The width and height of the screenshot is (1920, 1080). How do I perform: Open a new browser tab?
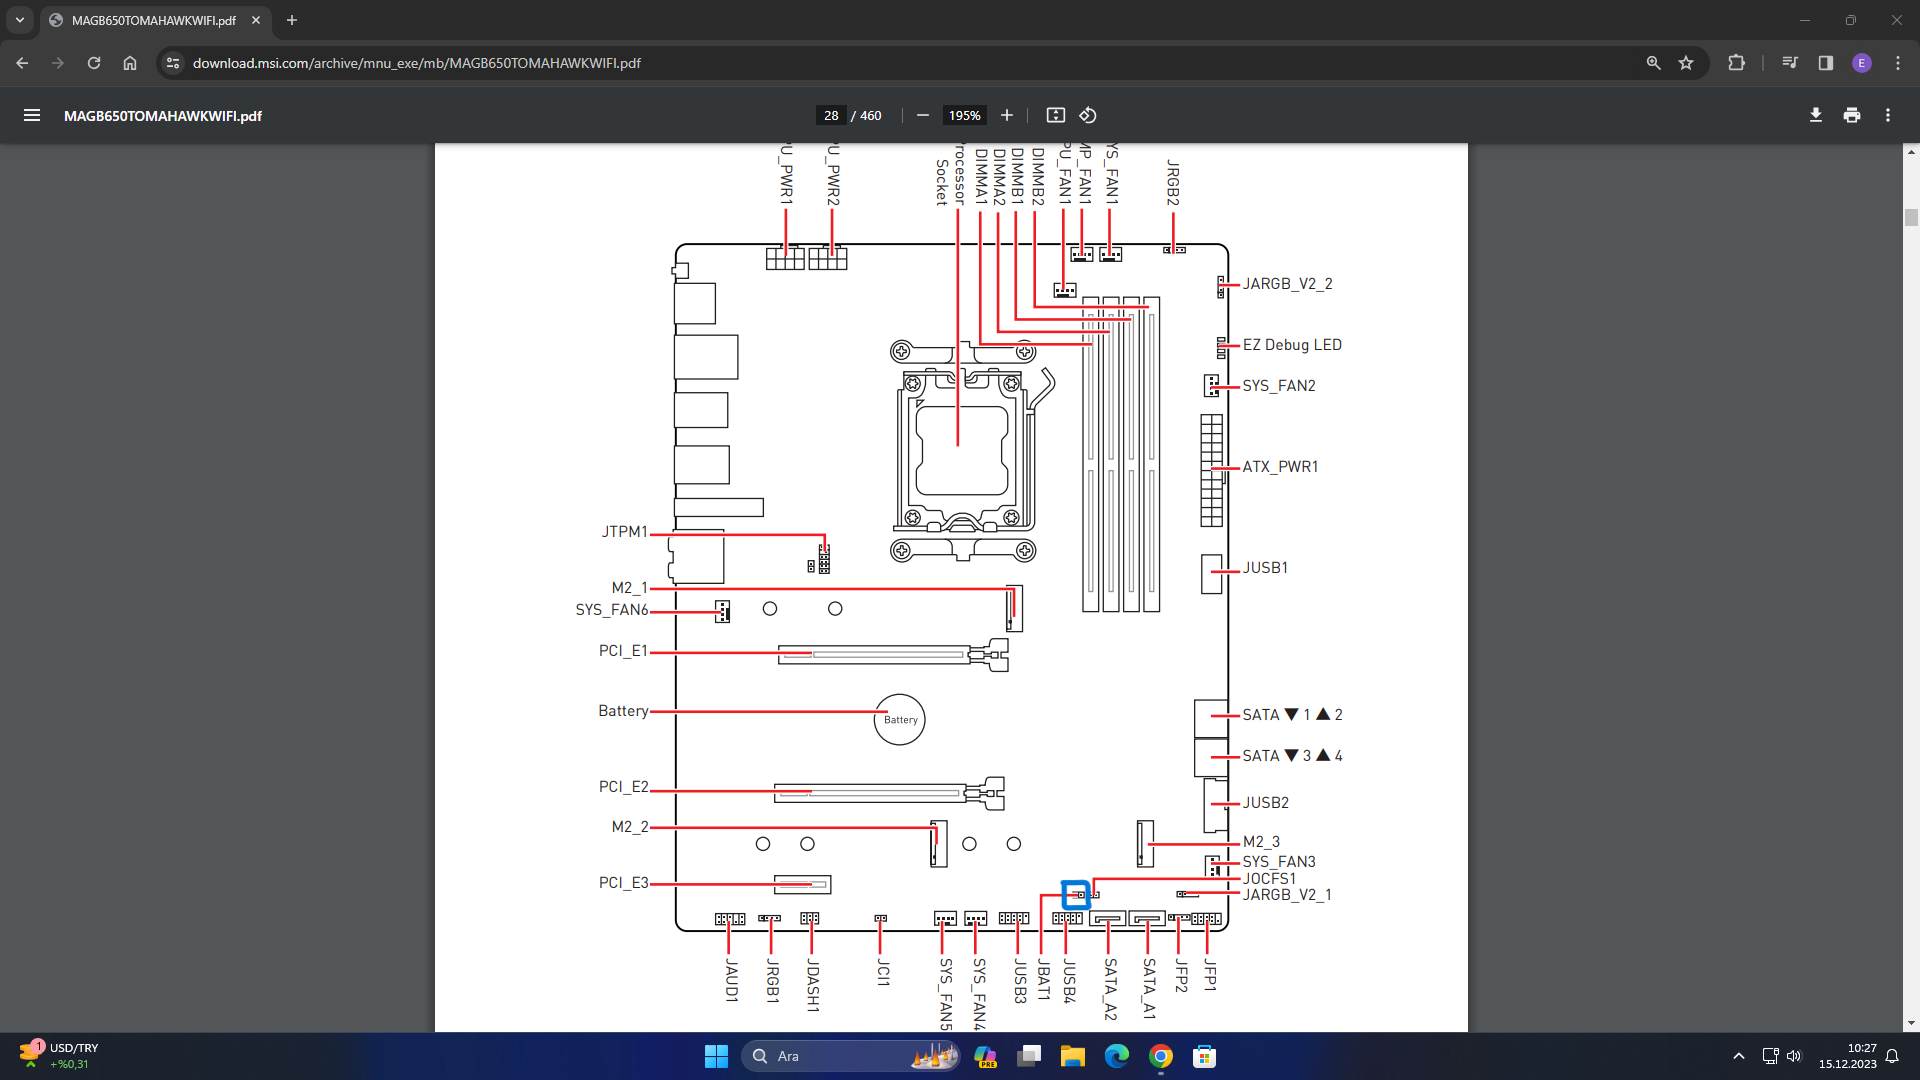coord(292,20)
